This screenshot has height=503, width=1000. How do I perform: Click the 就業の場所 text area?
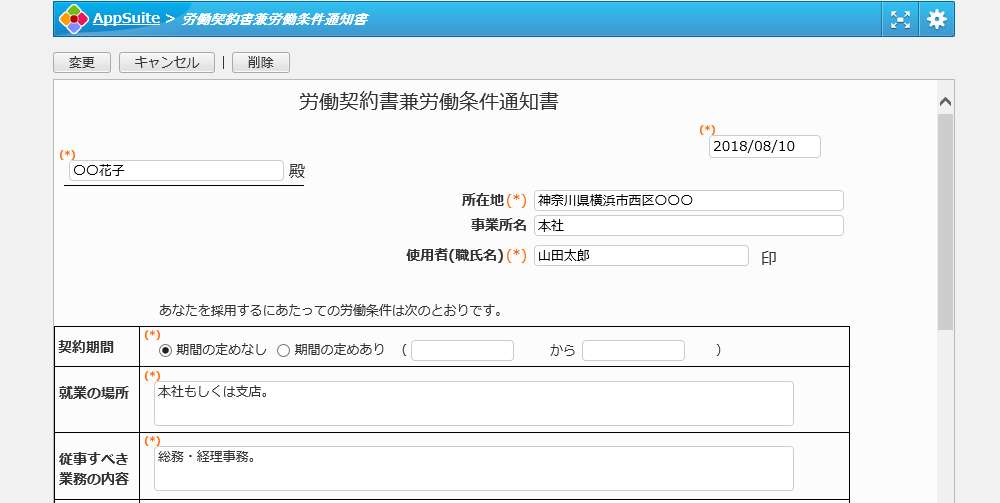(473, 403)
